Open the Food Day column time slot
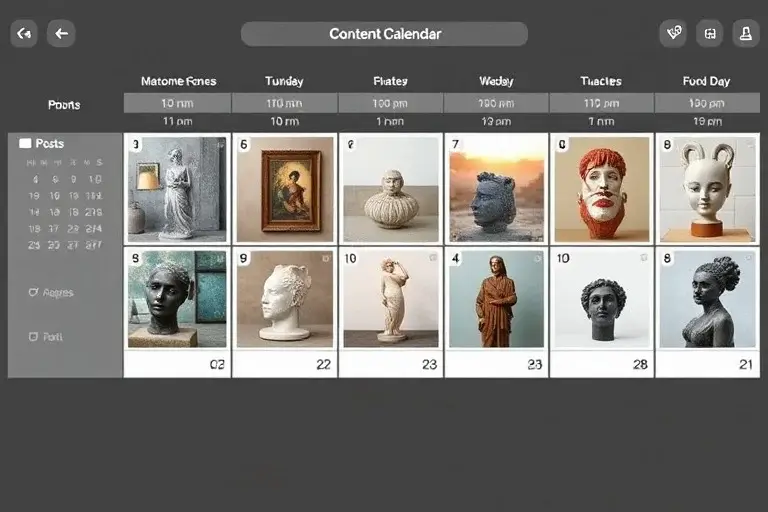Viewport: 768px width, 512px height. (706, 103)
